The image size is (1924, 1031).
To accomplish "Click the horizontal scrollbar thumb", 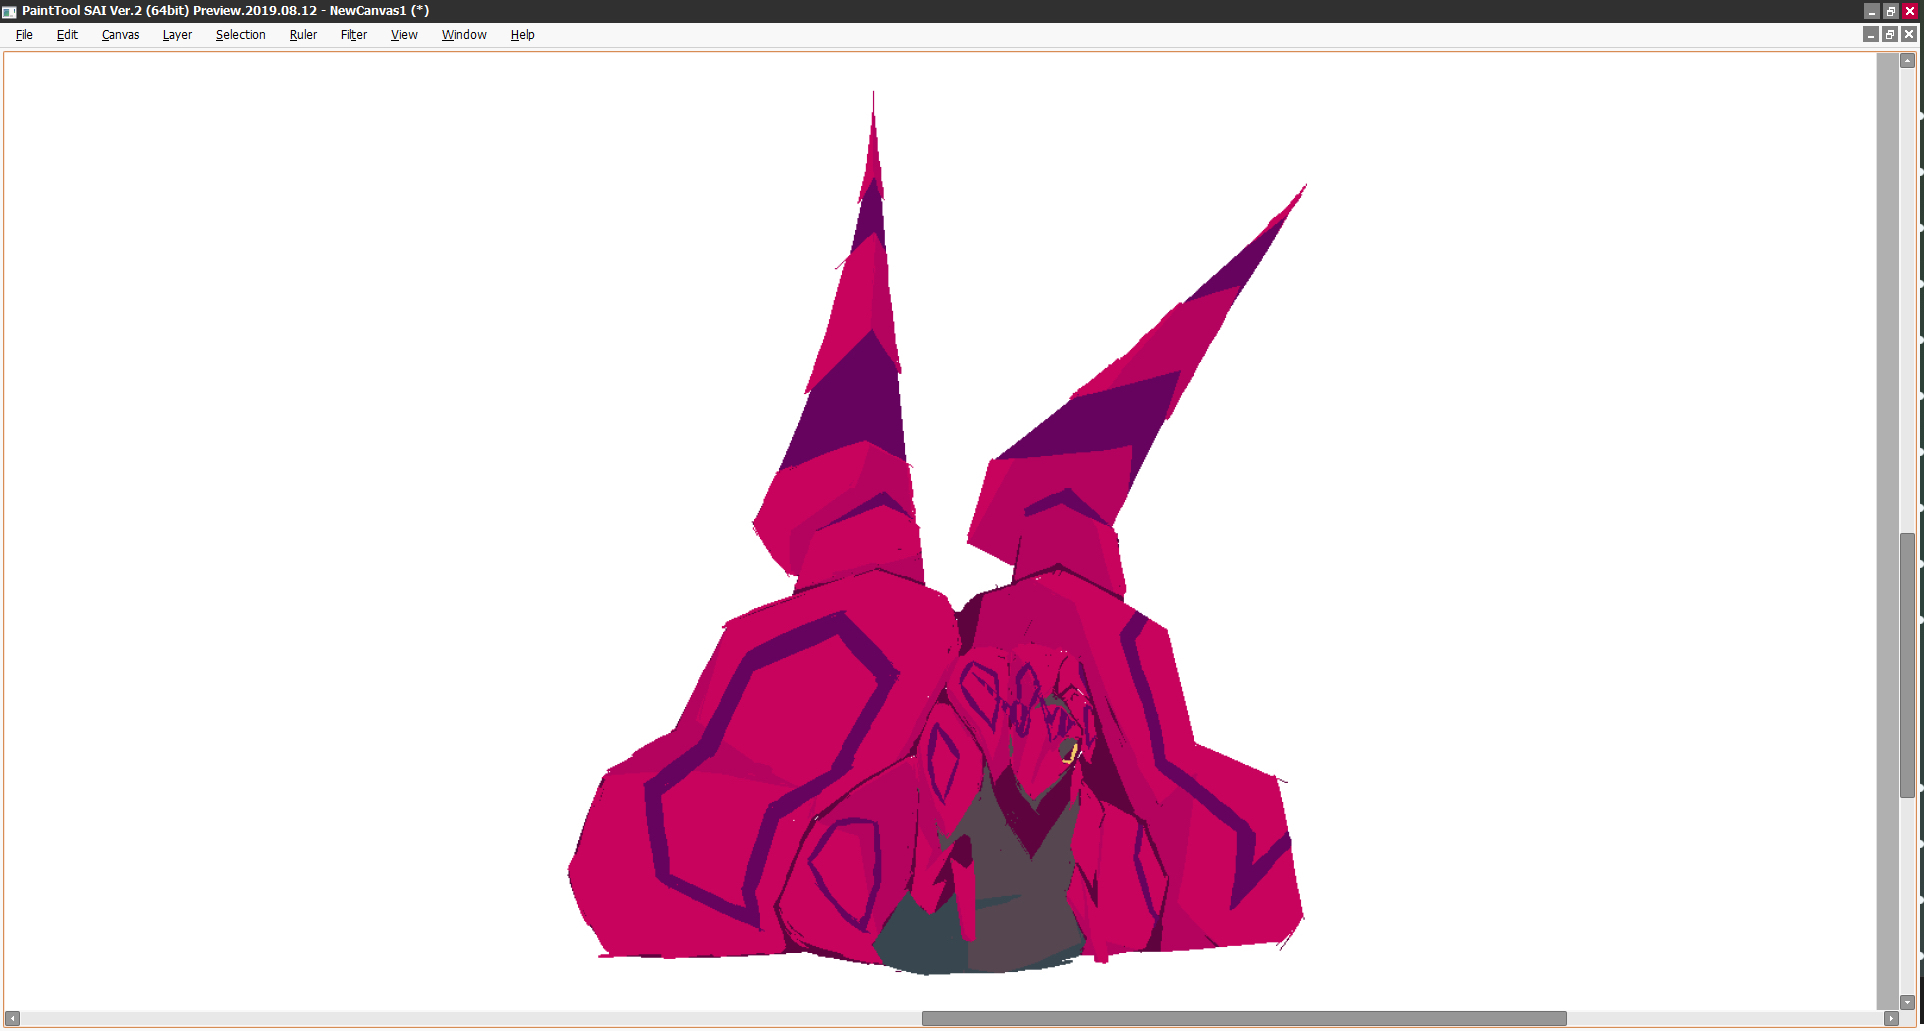I will pos(1243,1019).
